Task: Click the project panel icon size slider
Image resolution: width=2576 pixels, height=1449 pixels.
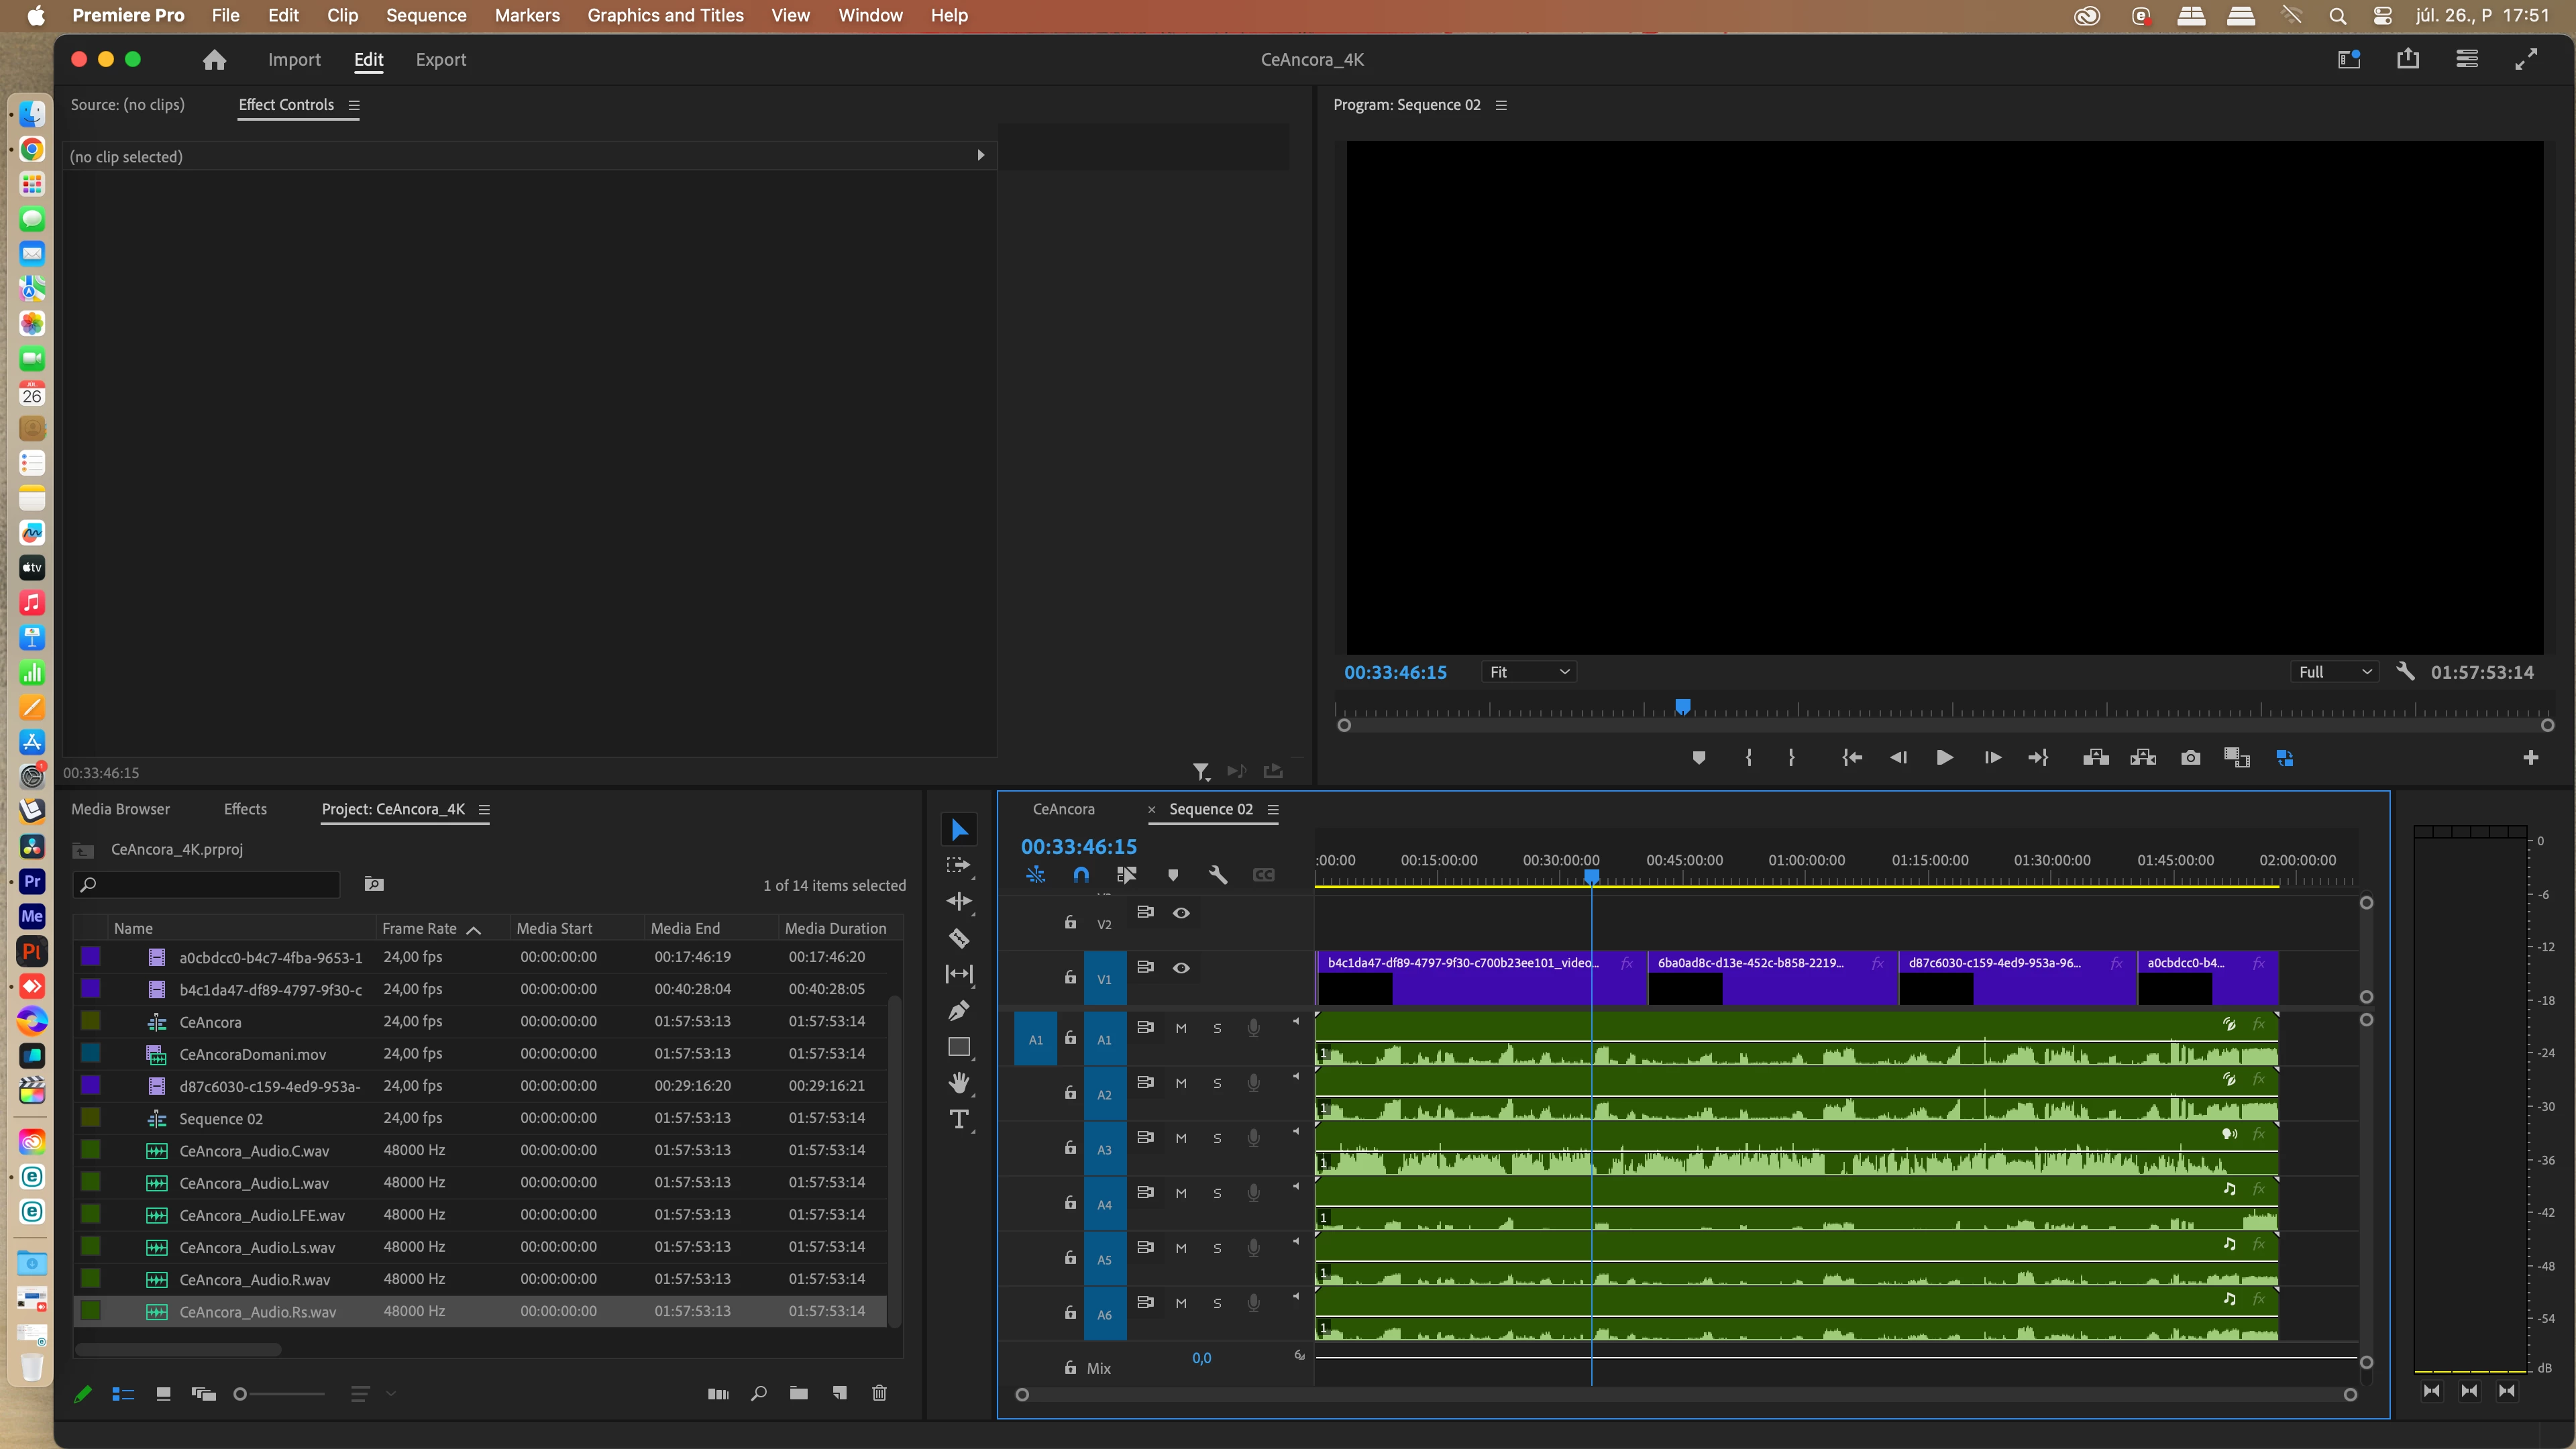Action: [241, 1394]
